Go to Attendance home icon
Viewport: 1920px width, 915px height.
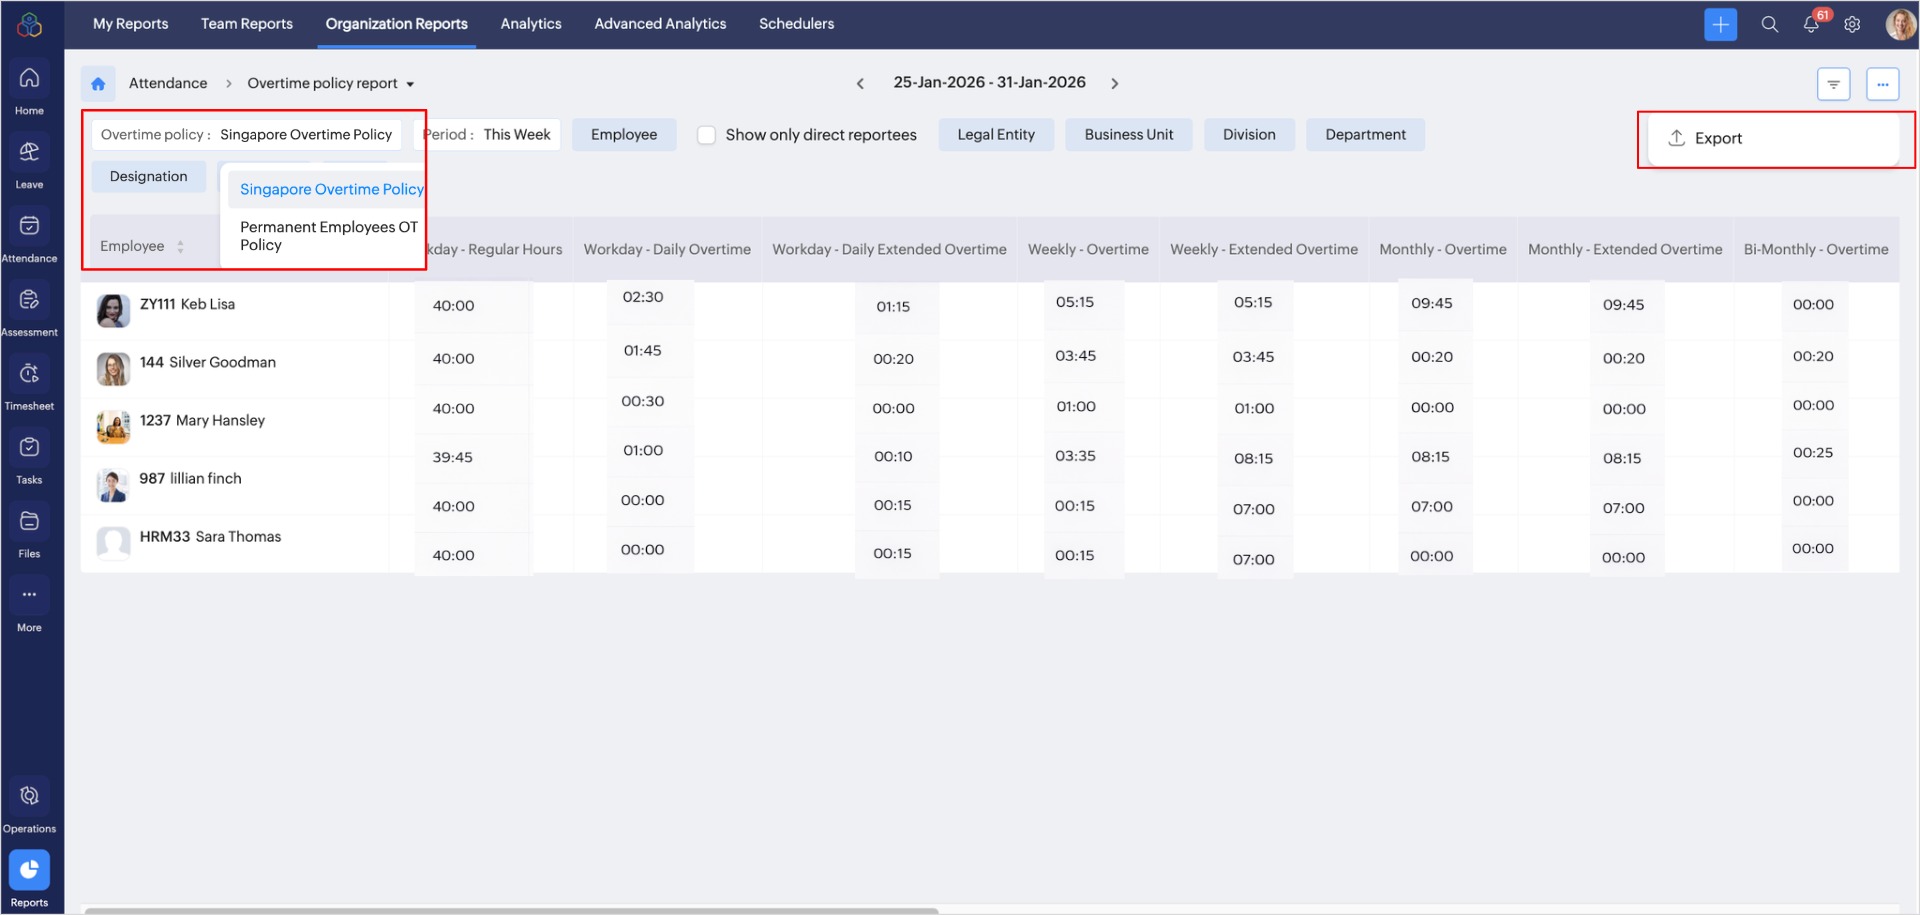tap(98, 84)
